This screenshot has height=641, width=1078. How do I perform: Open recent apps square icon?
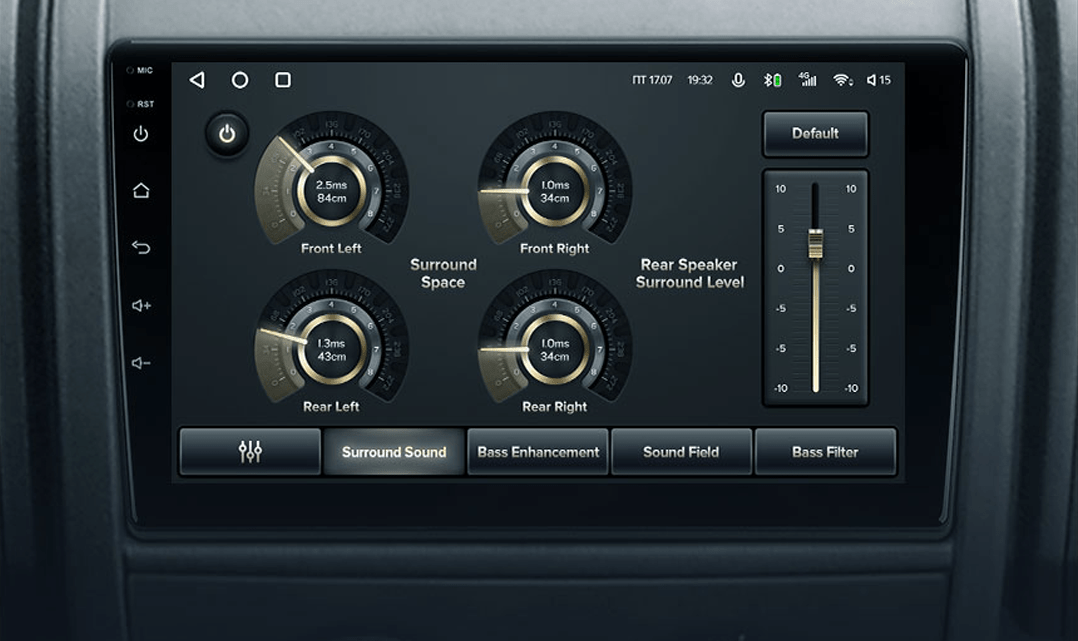coord(283,80)
